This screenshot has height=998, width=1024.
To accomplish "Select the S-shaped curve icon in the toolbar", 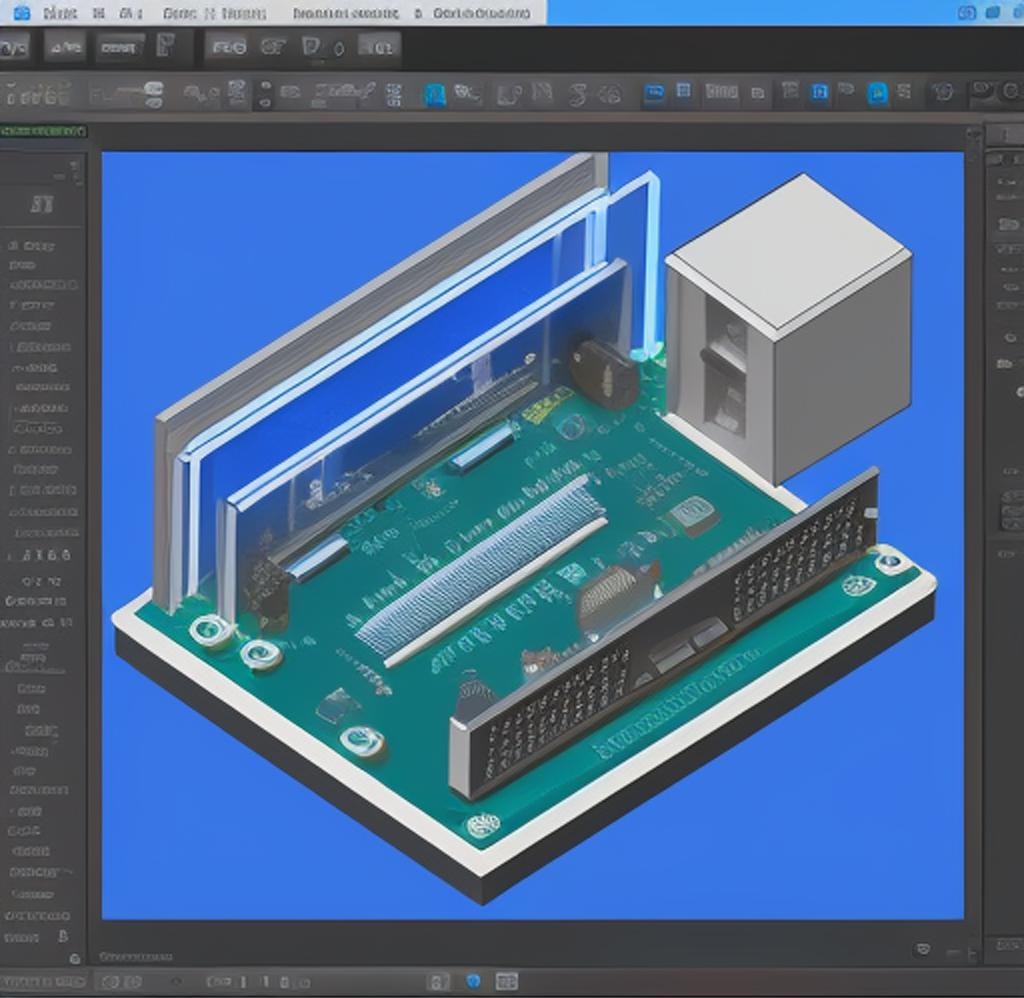I will tap(577, 95).
